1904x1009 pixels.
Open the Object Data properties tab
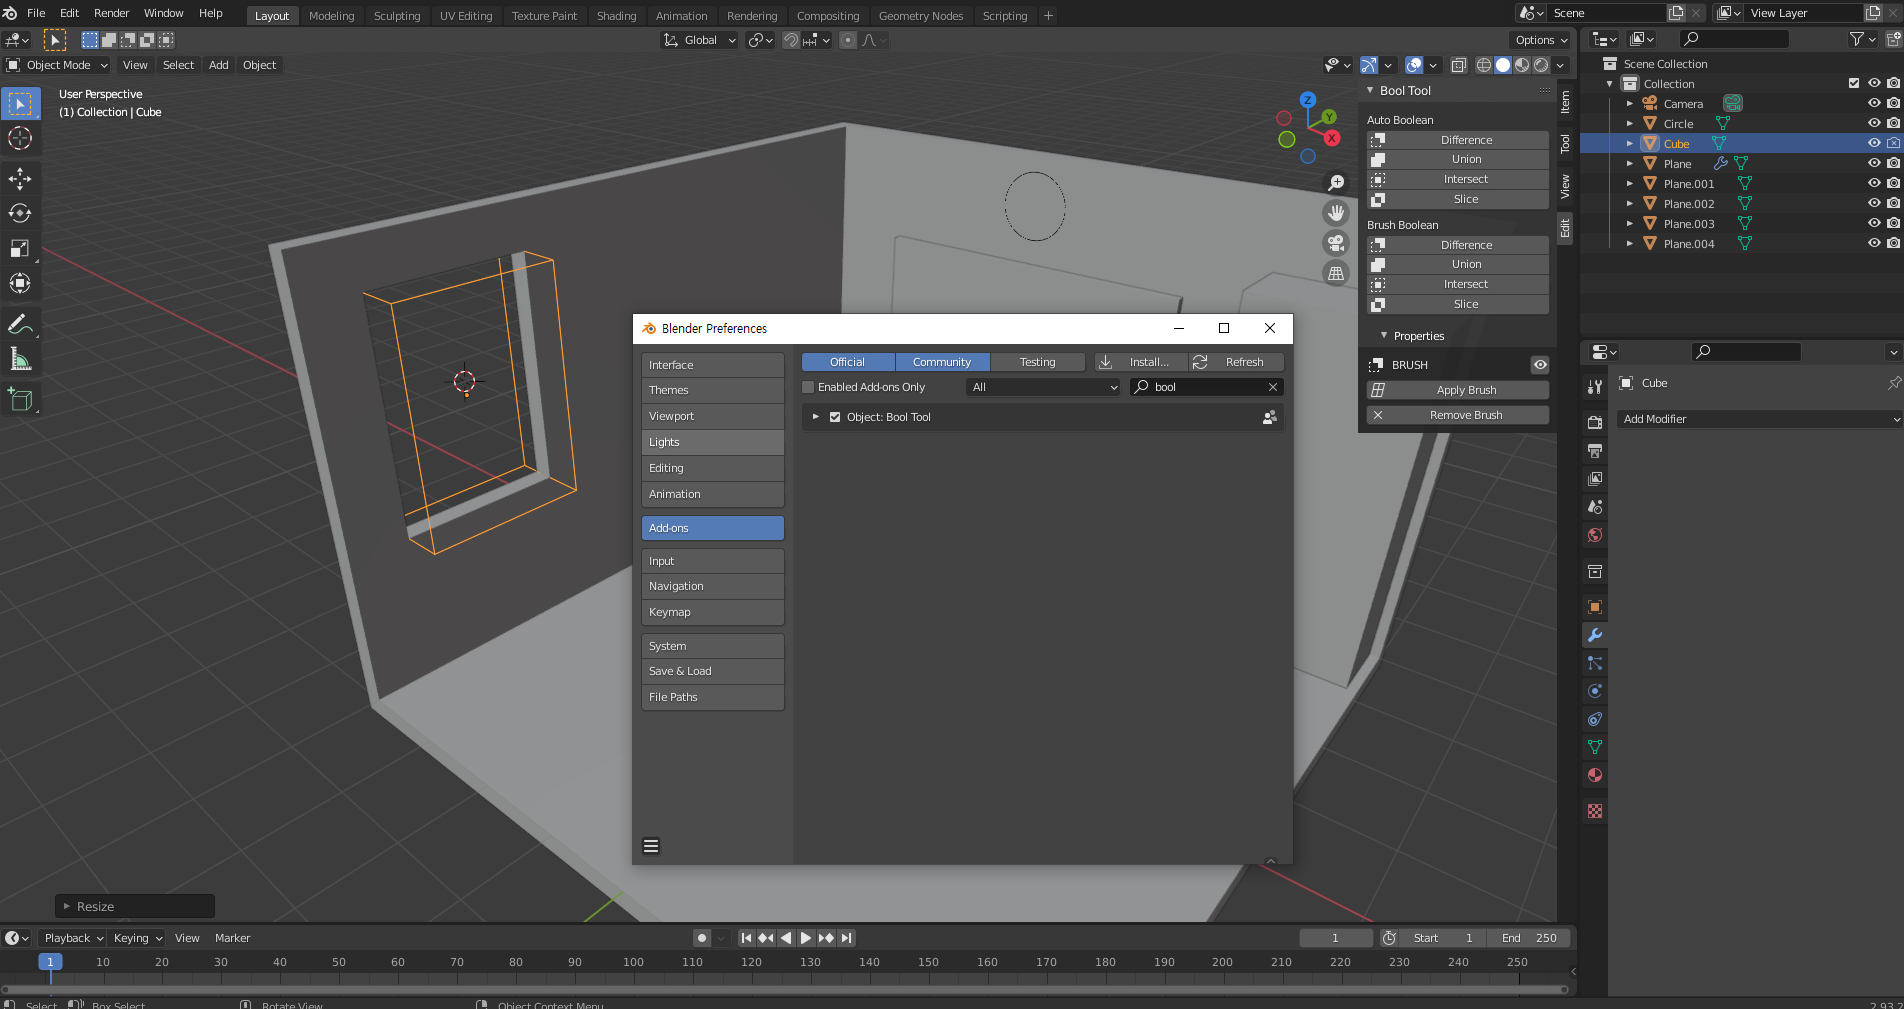pos(1595,747)
